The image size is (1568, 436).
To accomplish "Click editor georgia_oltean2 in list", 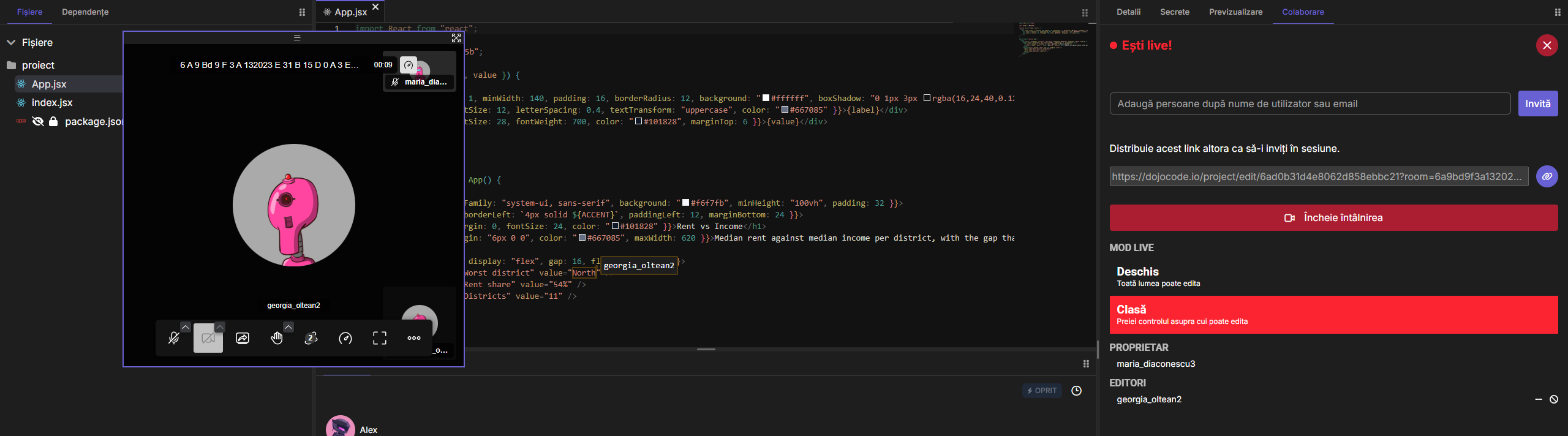I will pos(1149,399).
